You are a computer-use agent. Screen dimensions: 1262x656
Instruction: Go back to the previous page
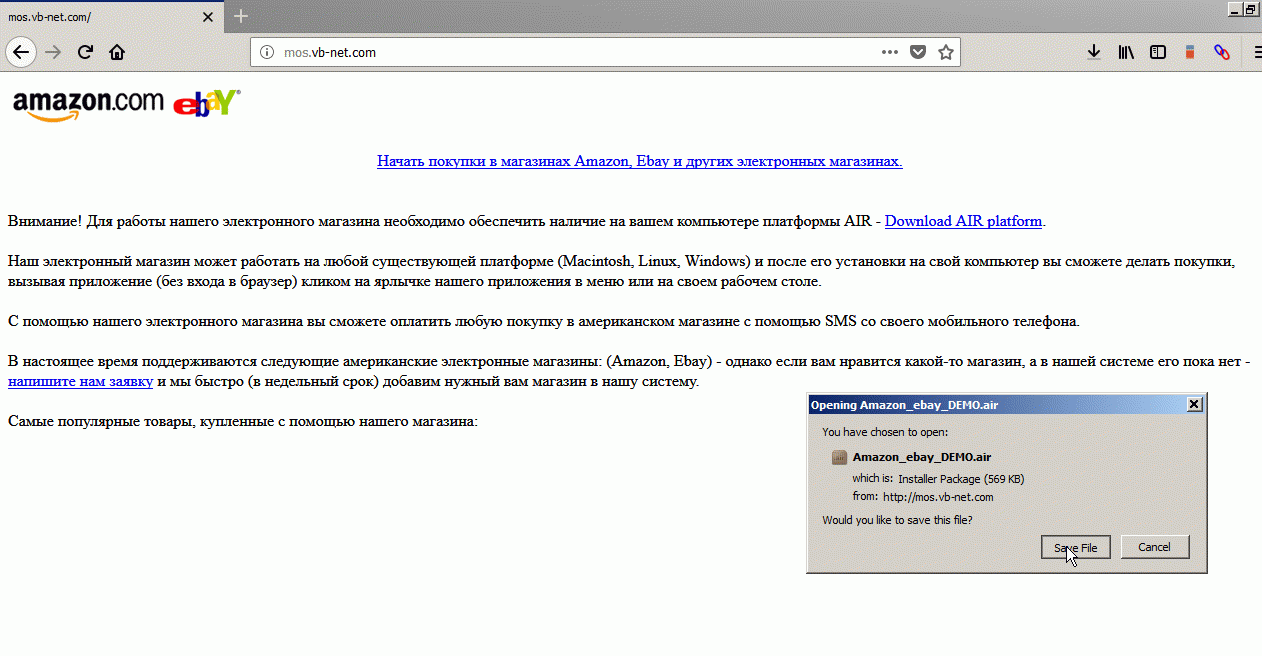click(20, 52)
